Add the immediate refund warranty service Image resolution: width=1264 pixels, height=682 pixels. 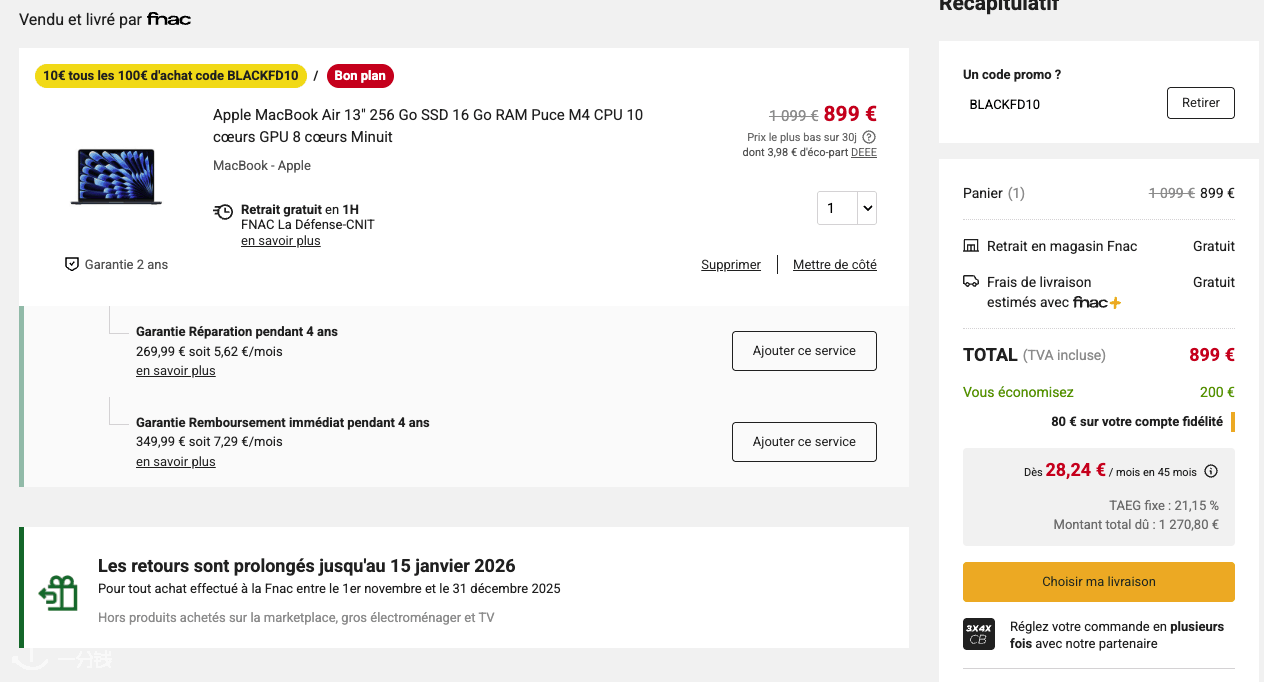tap(804, 442)
